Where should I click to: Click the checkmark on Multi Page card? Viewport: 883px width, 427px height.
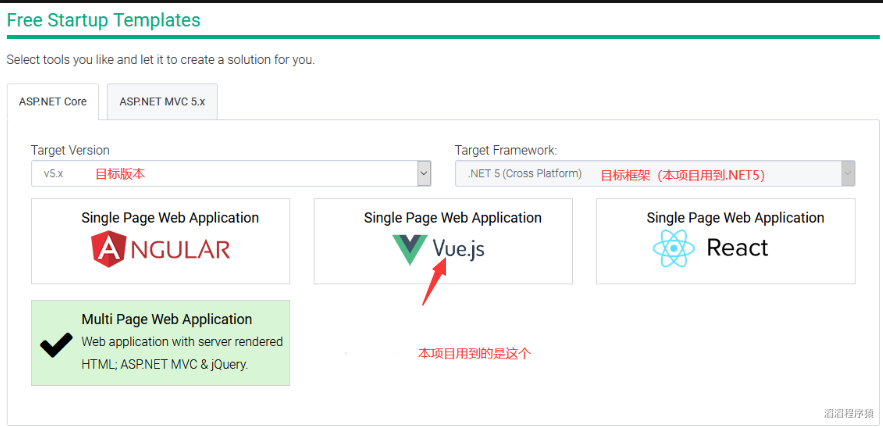(56, 345)
